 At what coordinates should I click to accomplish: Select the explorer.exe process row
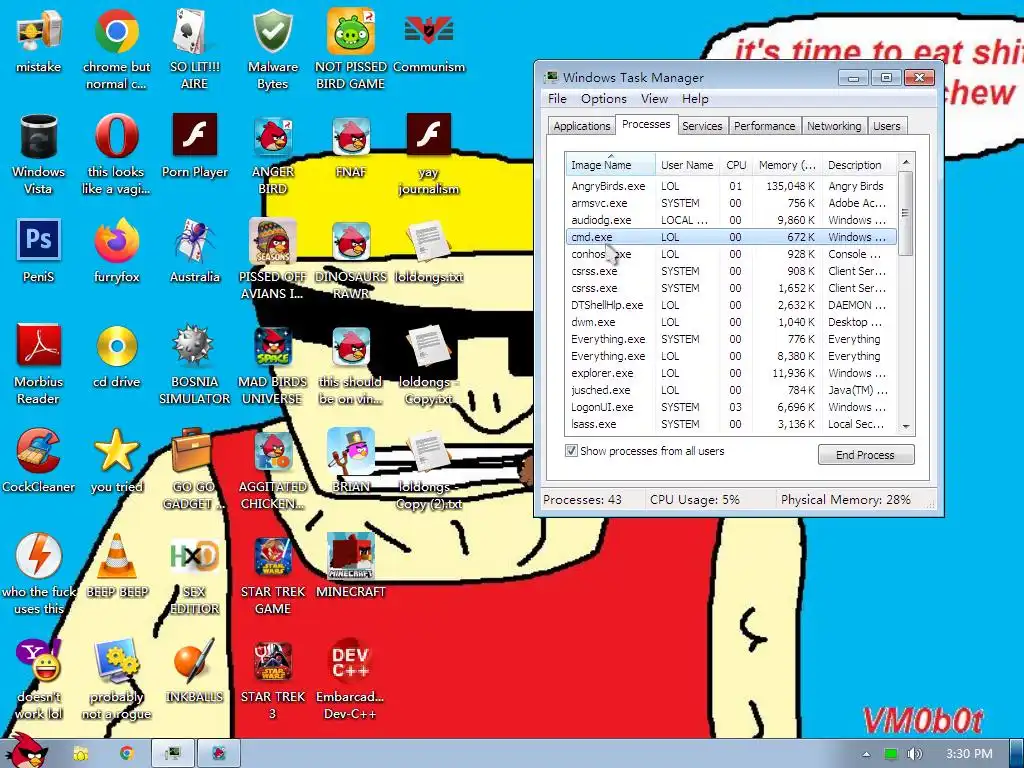point(731,373)
